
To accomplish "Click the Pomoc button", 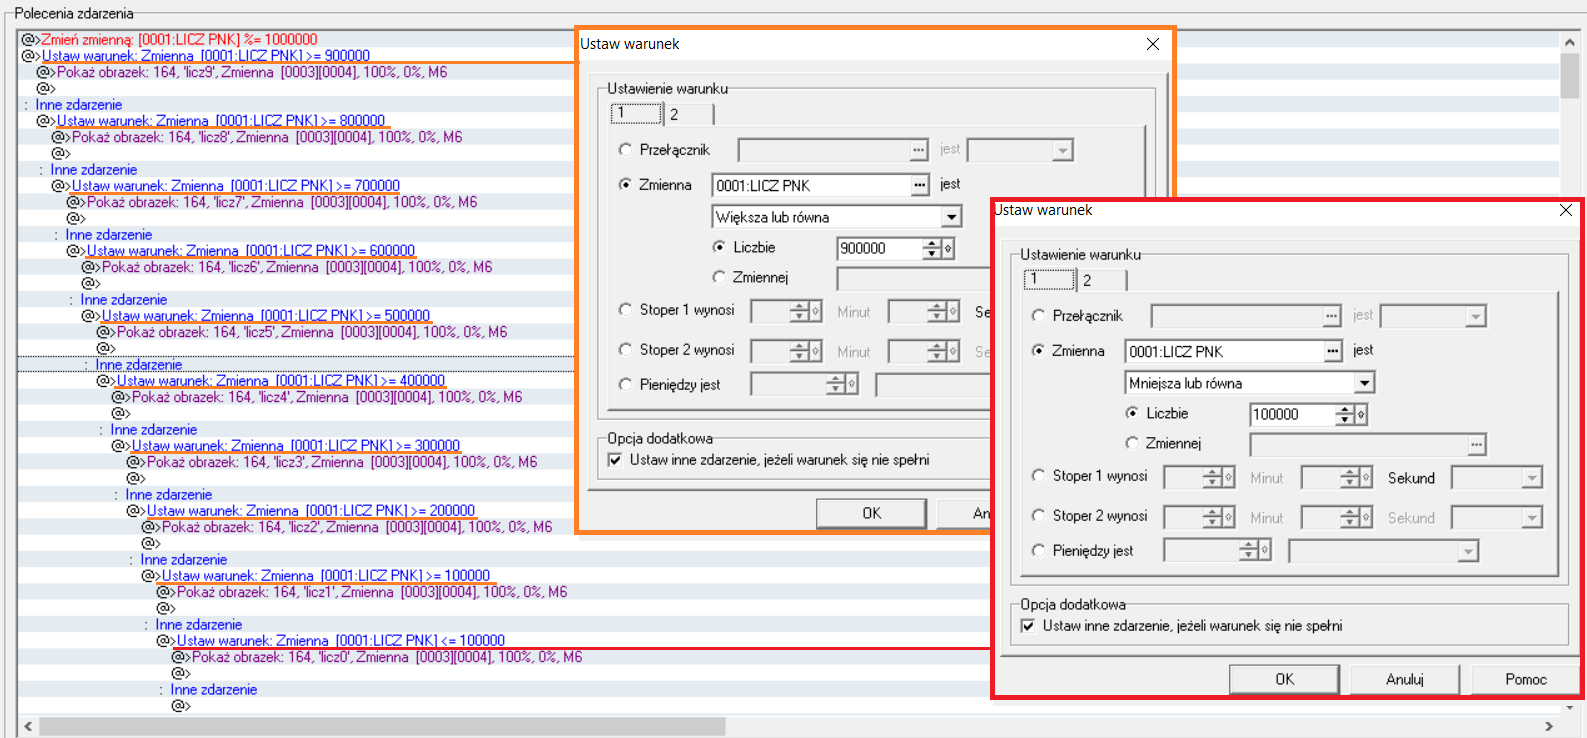I will coord(1525,679).
